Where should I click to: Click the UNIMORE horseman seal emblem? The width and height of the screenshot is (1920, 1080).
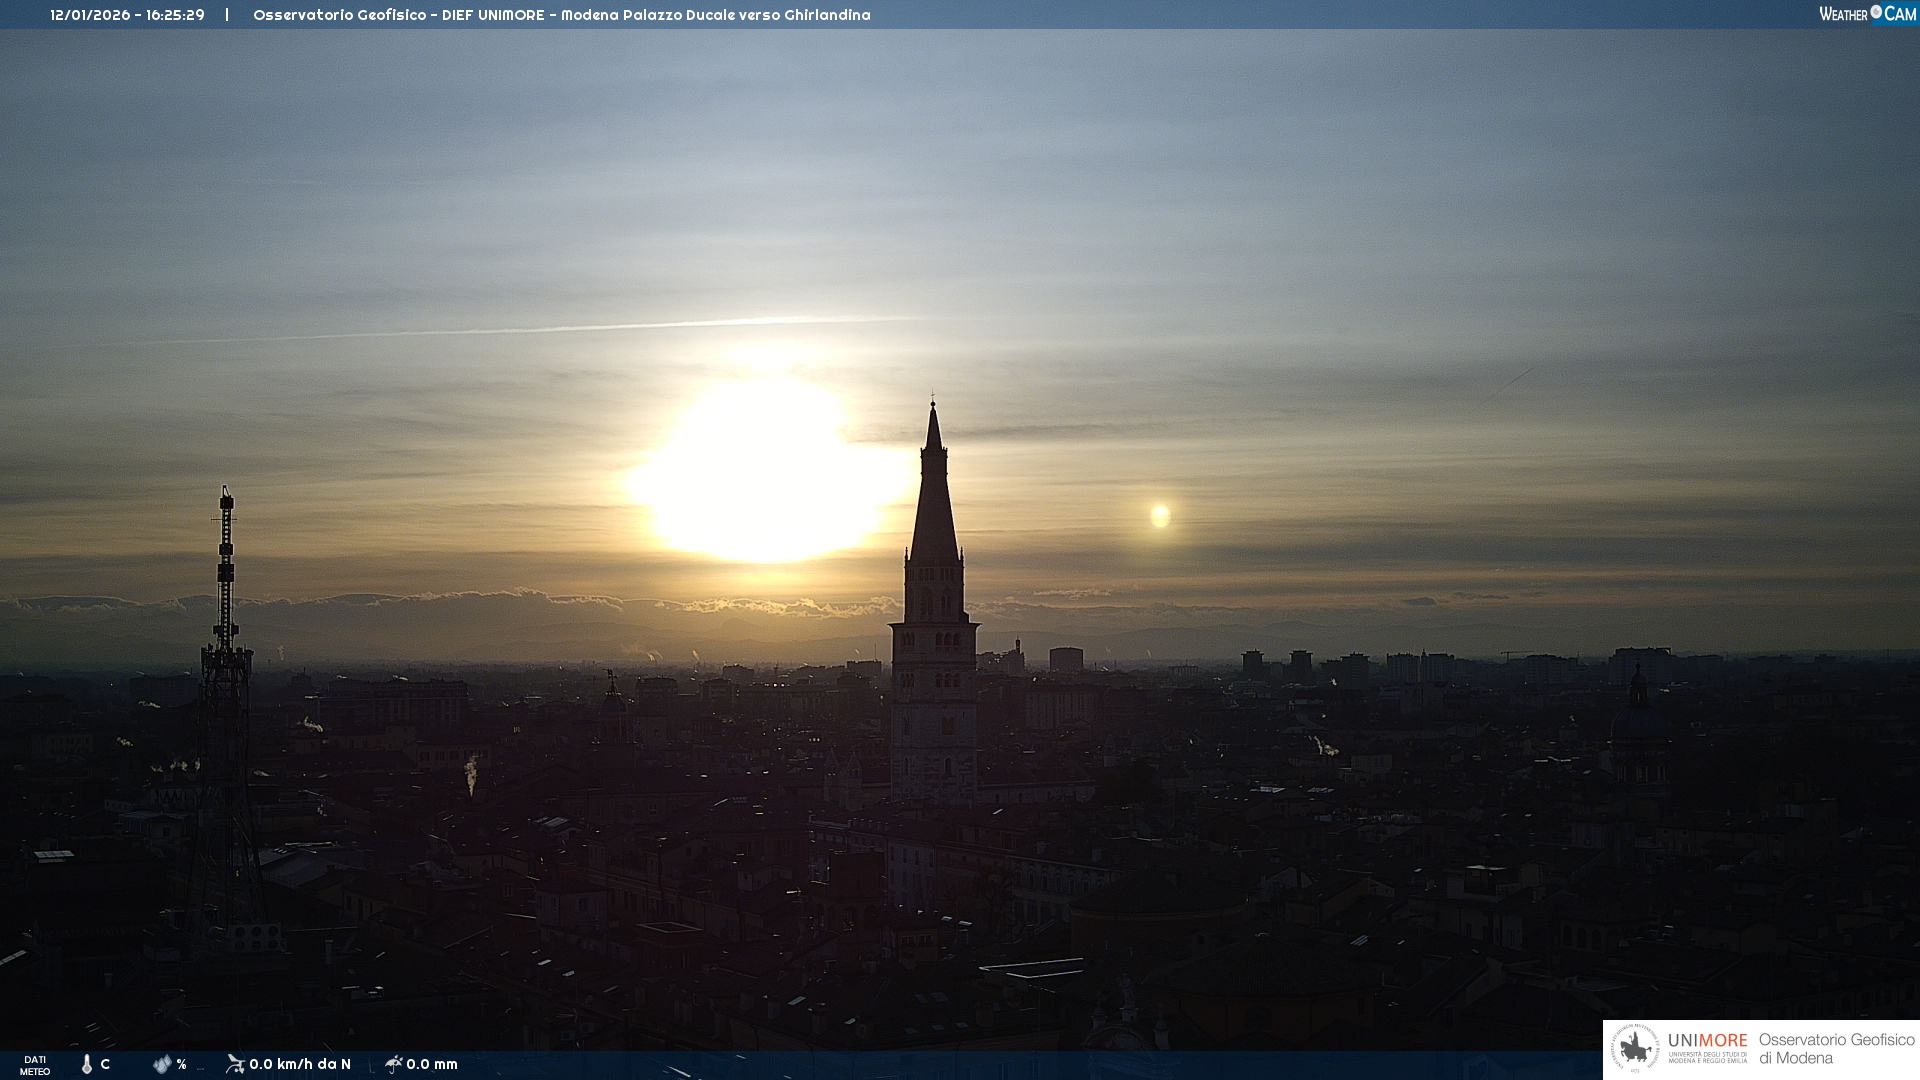click(x=1635, y=1049)
